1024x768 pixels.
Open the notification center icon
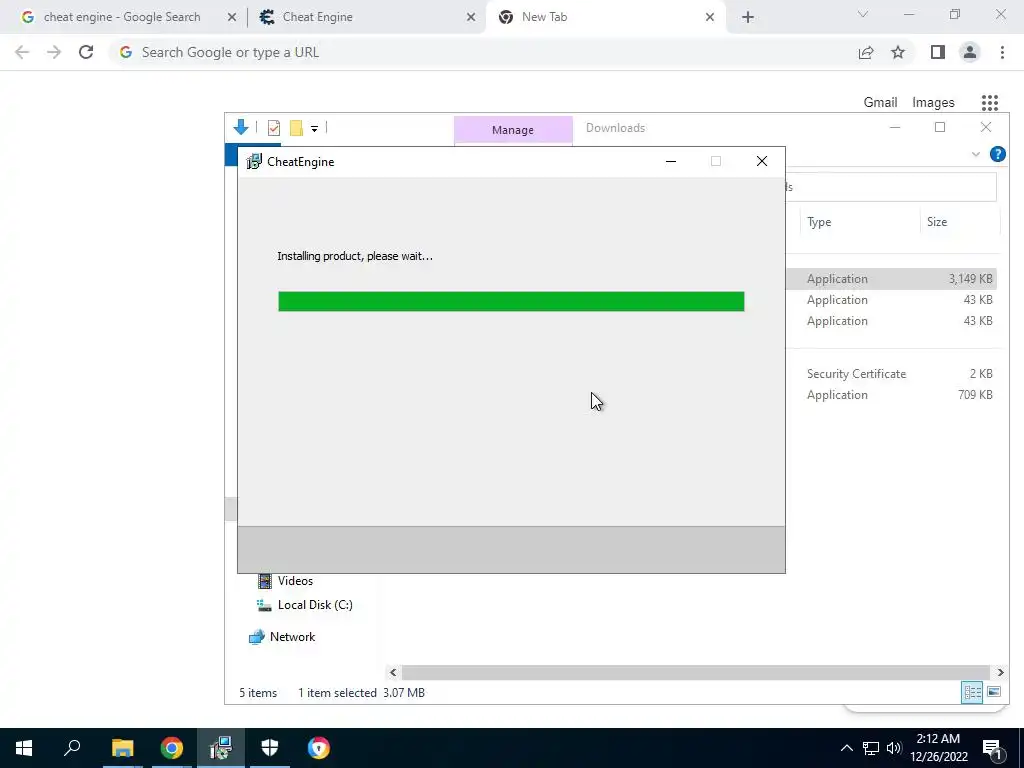click(x=992, y=748)
